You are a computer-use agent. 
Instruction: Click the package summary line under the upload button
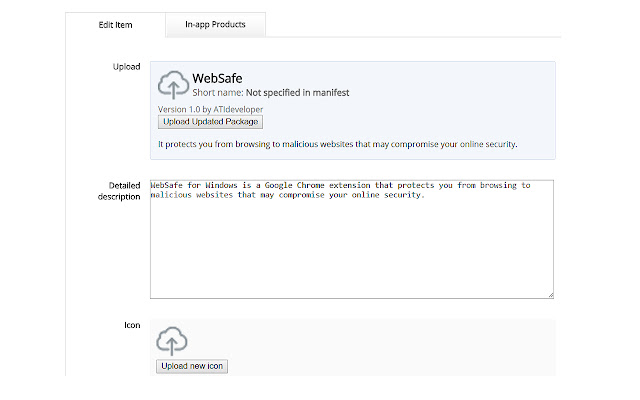point(337,145)
